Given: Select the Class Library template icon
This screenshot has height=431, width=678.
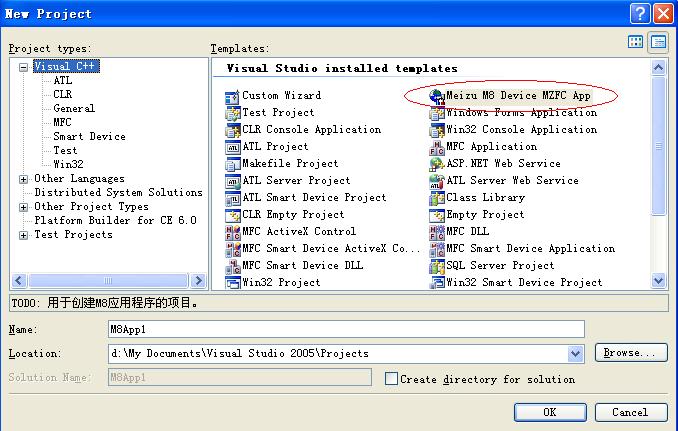Looking at the screenshot, I should (x=437, y=198).
